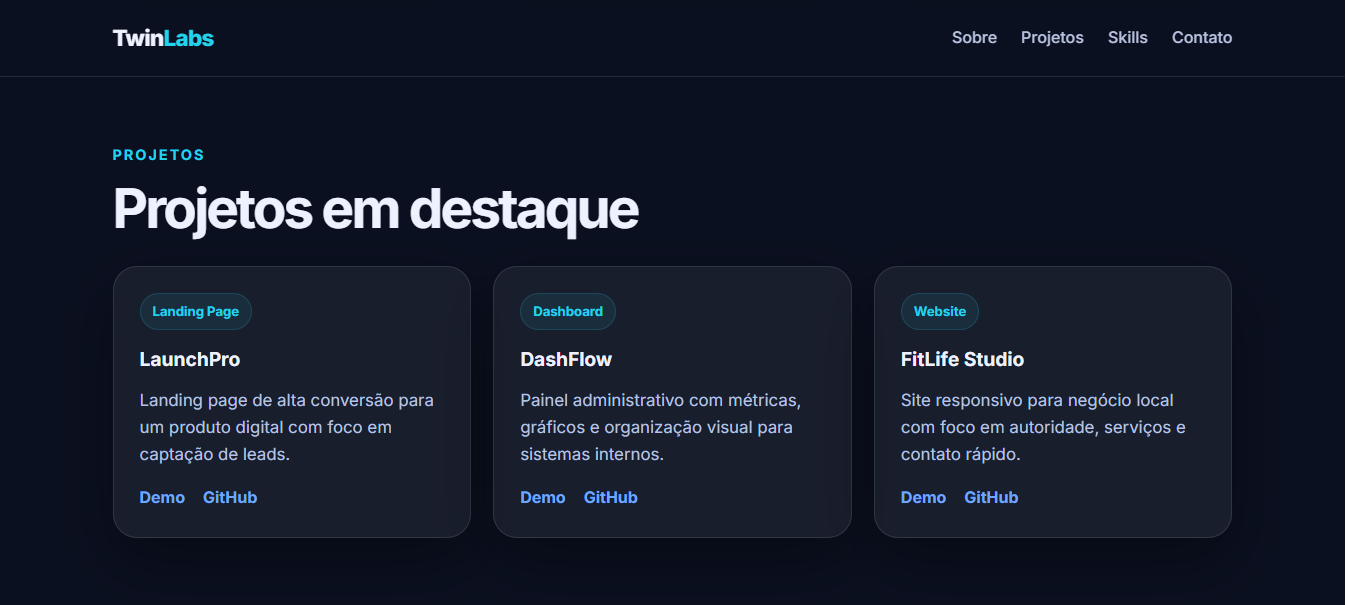Select the Dashboard badge
1348x605 pixels.
pyautogui.click(x=568, y=311)
